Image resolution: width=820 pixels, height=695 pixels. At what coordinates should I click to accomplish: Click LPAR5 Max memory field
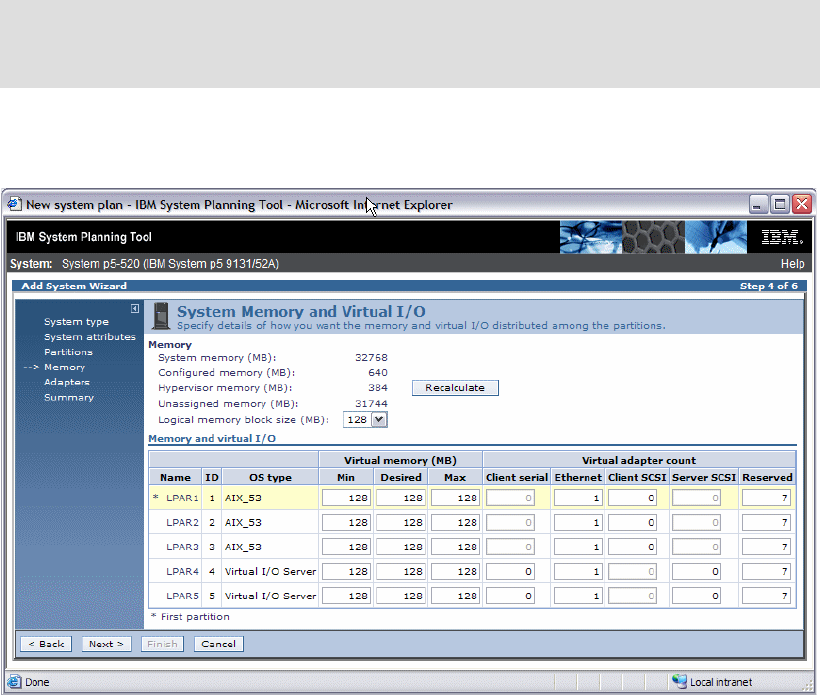click(x=455, y=596)
